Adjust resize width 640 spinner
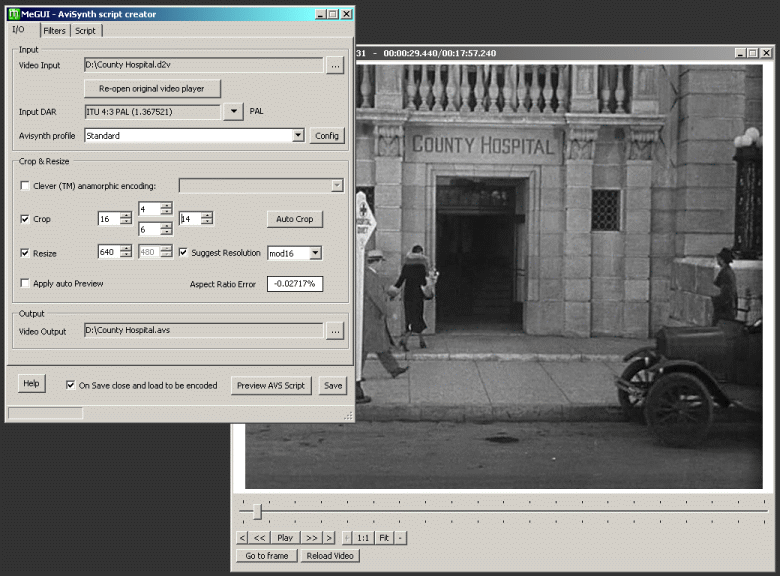 [x=126, y=252]
